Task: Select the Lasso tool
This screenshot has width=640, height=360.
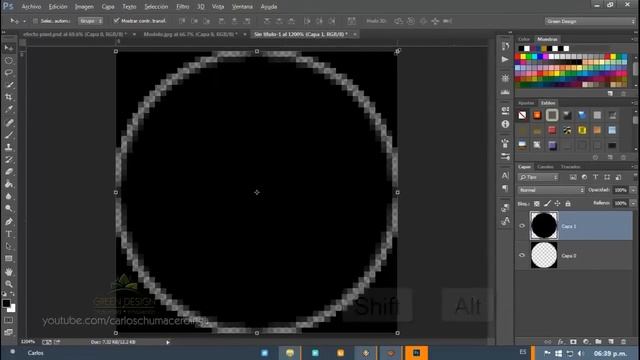Action: click(9, 73)
